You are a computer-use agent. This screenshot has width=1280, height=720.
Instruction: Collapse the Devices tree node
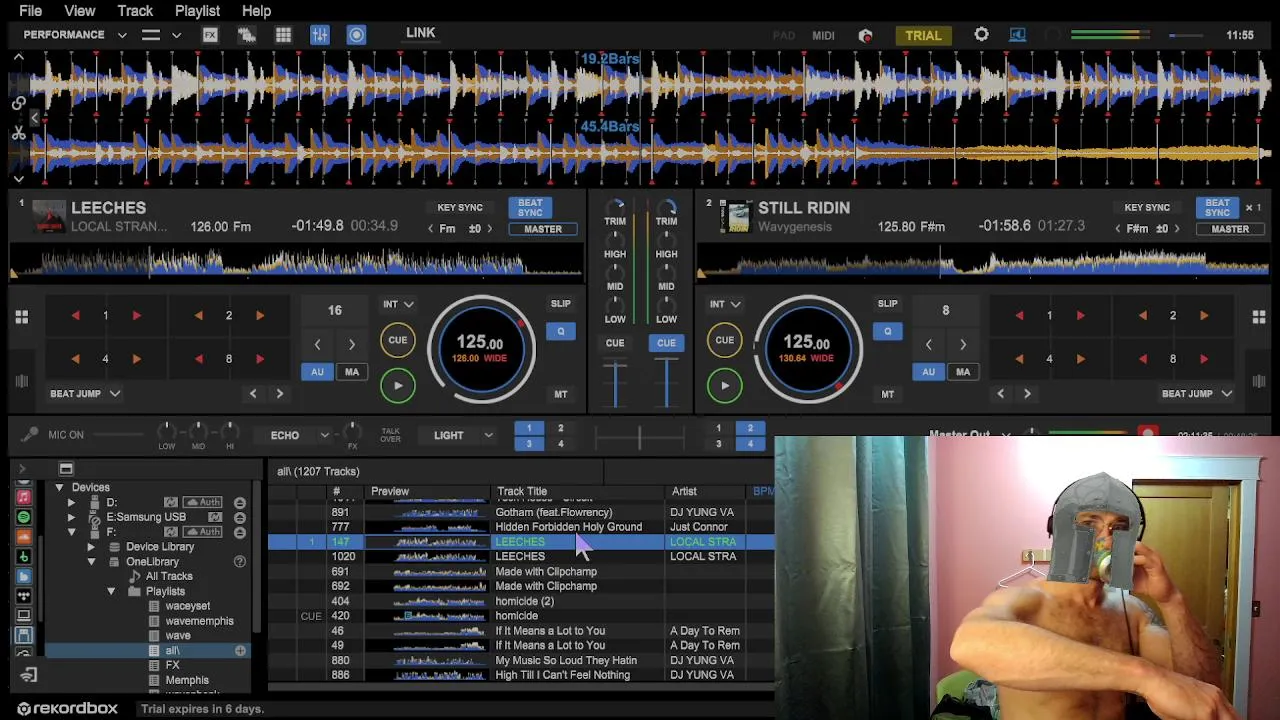(59, 488)
